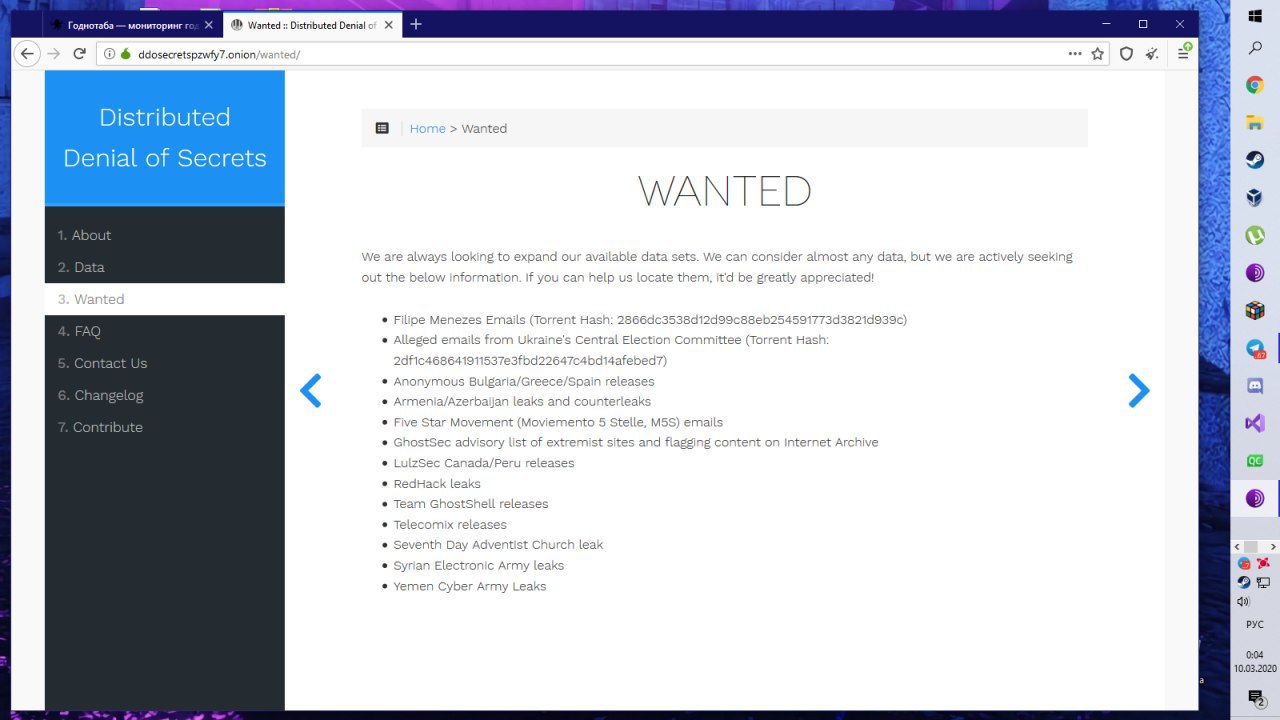Open the Contribute sidebar item
The width and height of the screenshot is (1280, 720).
(165, 427)
